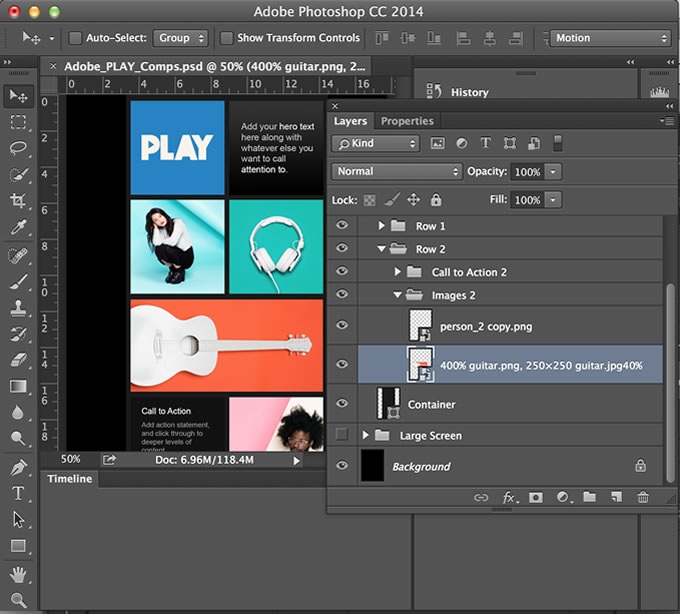Add a layer mask

pyautogui.click(x=536, y=497)
